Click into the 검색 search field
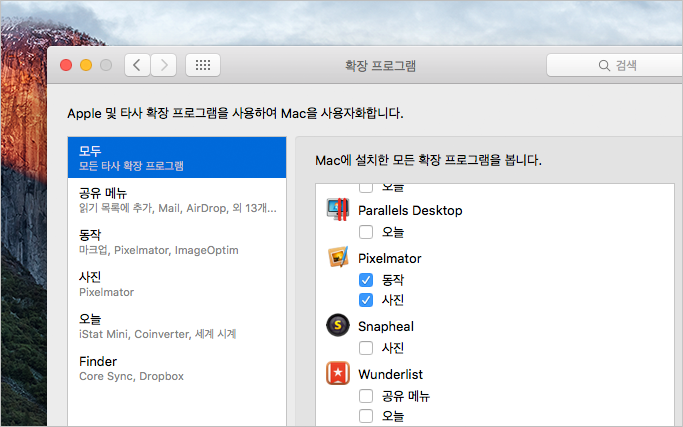 coord(615,65)
